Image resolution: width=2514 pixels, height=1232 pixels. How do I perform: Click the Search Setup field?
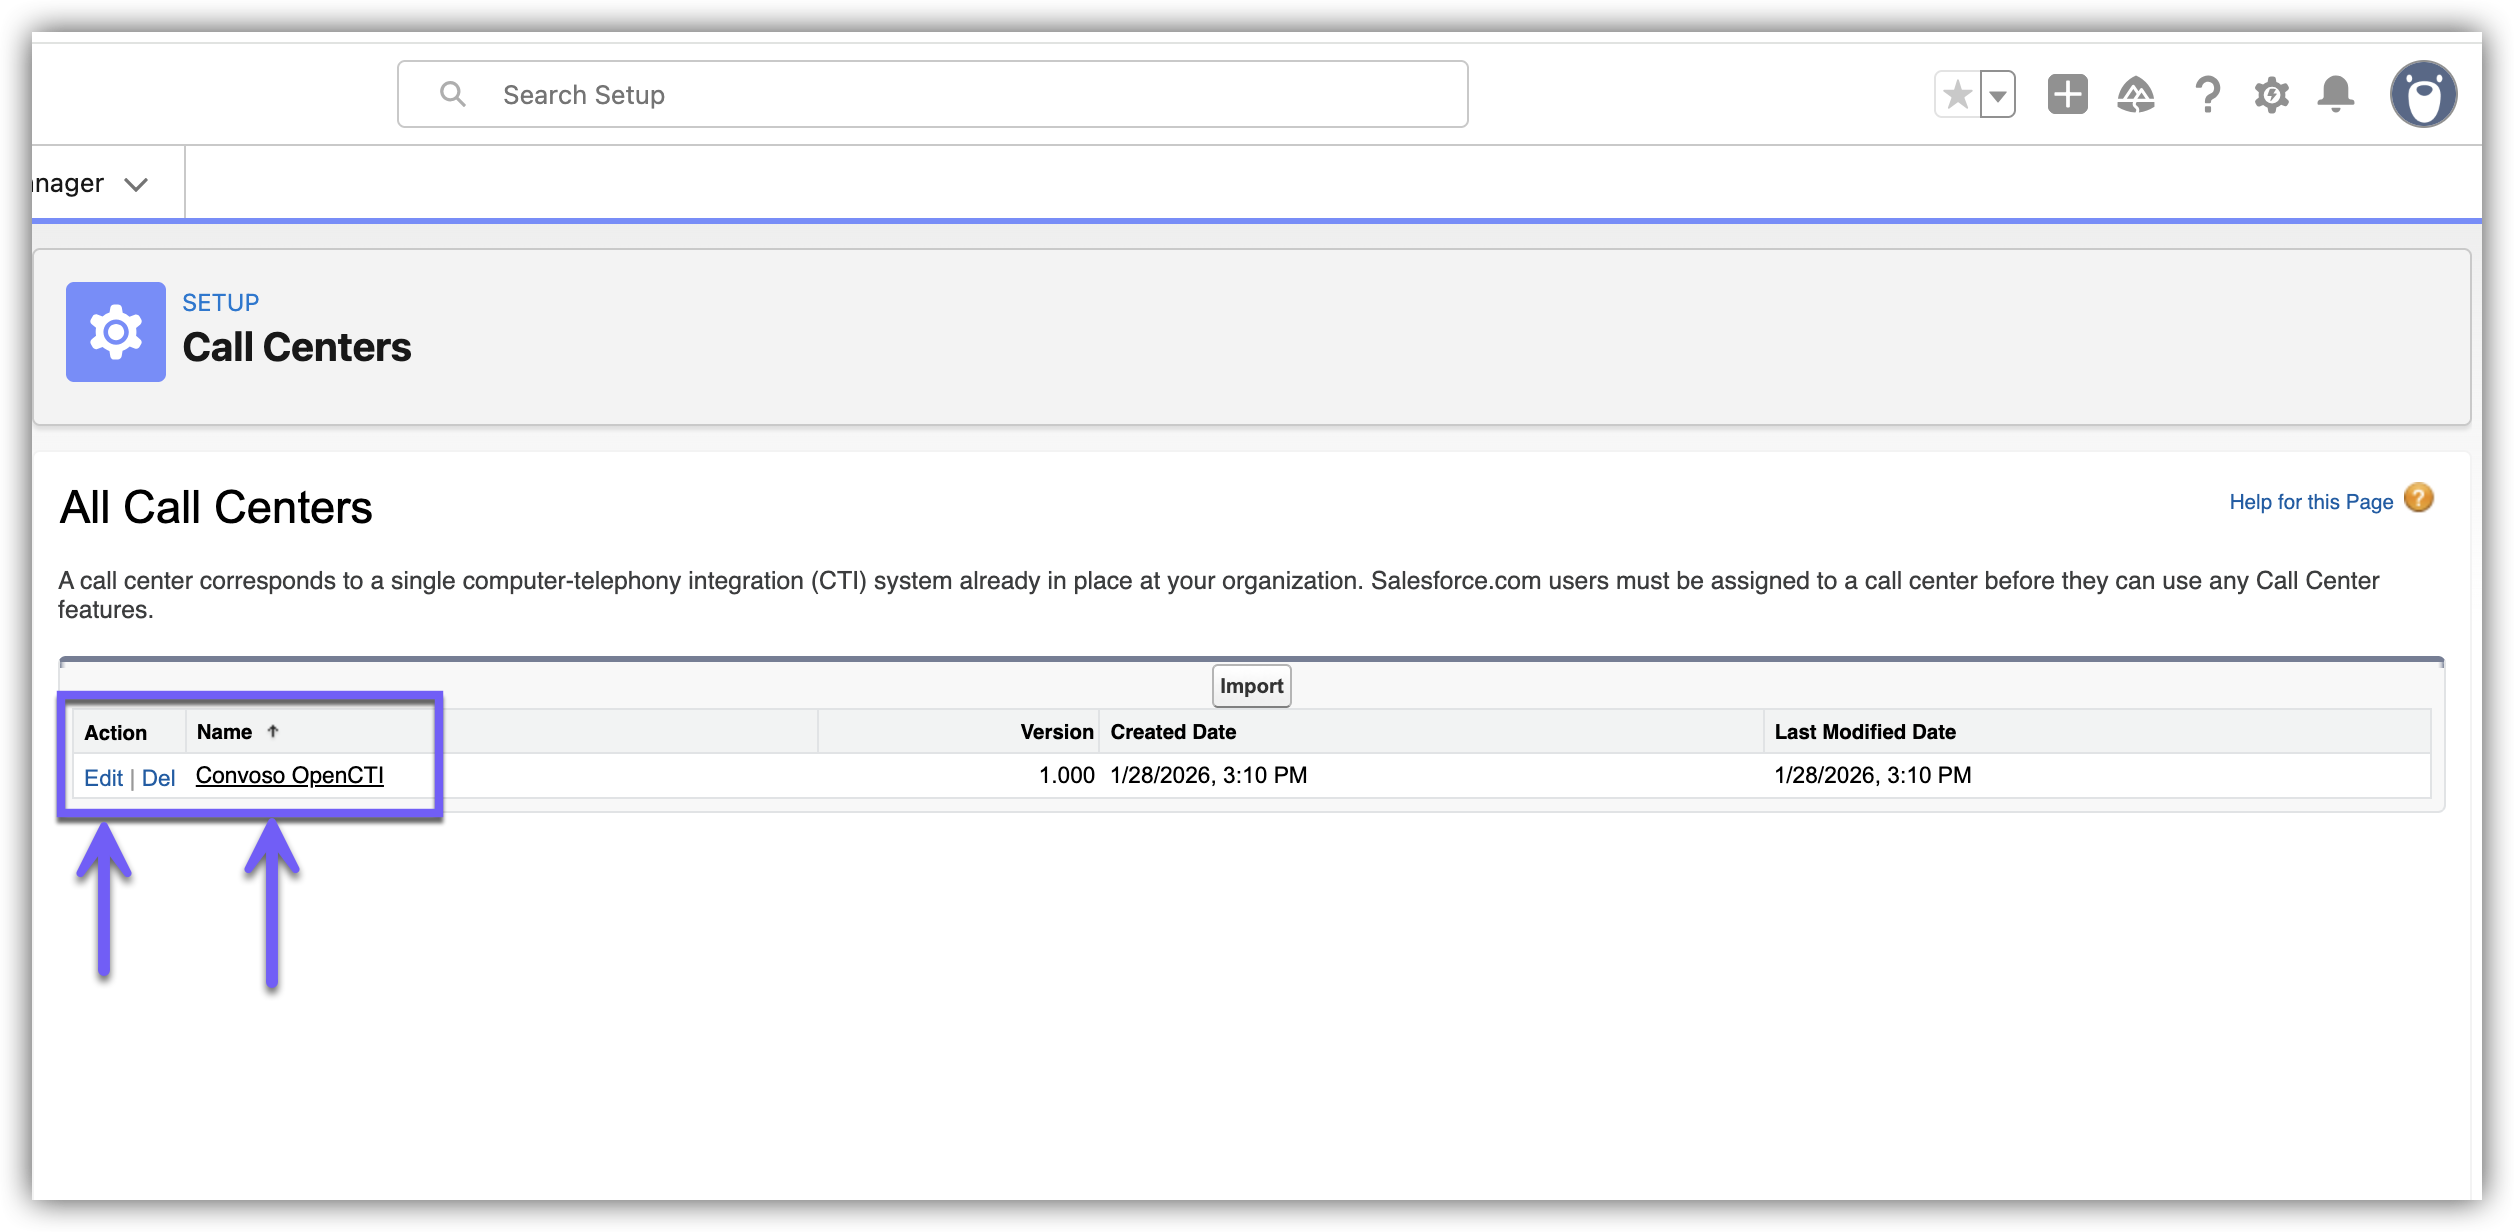960,95
